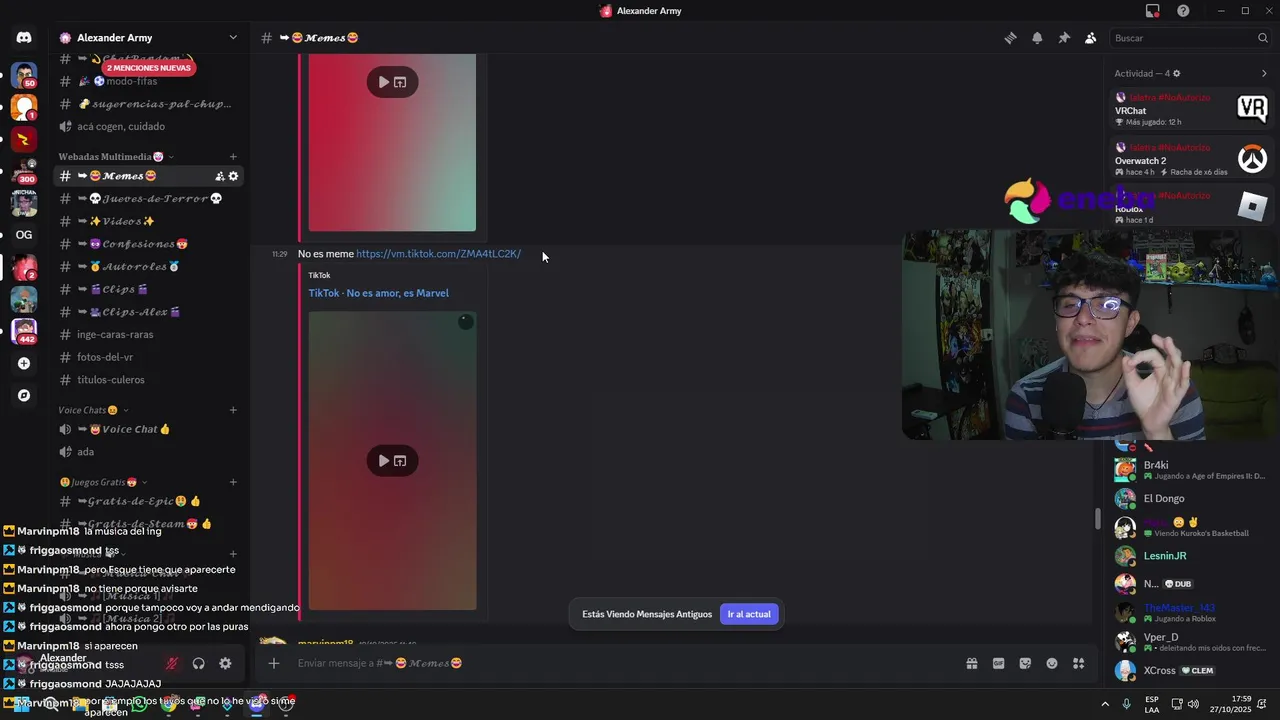Screen dimensions: 1280x720
Task: Open Overwatch 2 activity card
Action: (1192, 159)
